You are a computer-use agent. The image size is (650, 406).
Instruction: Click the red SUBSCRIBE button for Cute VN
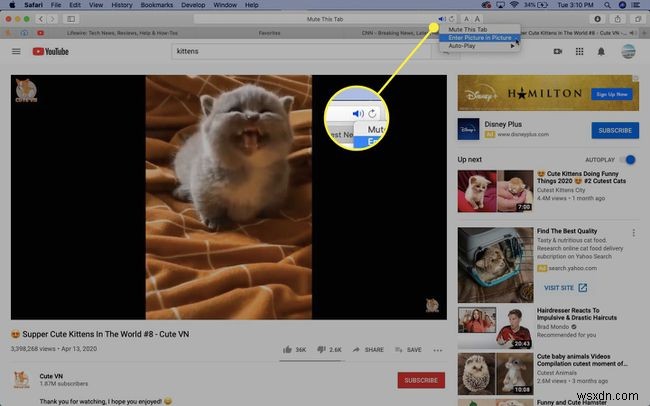coord(421,380)
